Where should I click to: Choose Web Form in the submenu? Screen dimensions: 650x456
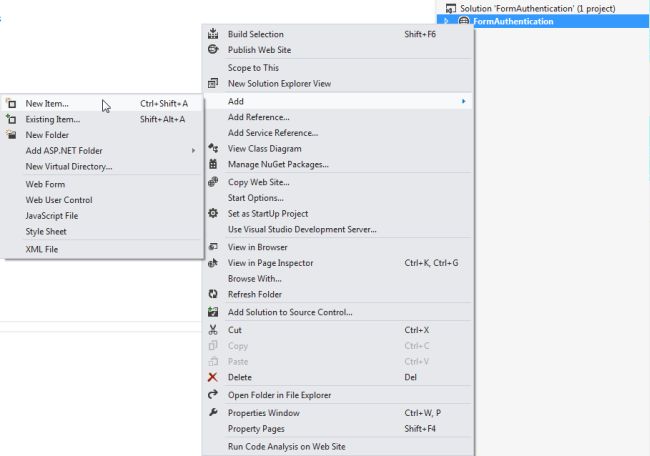[45, 184]
